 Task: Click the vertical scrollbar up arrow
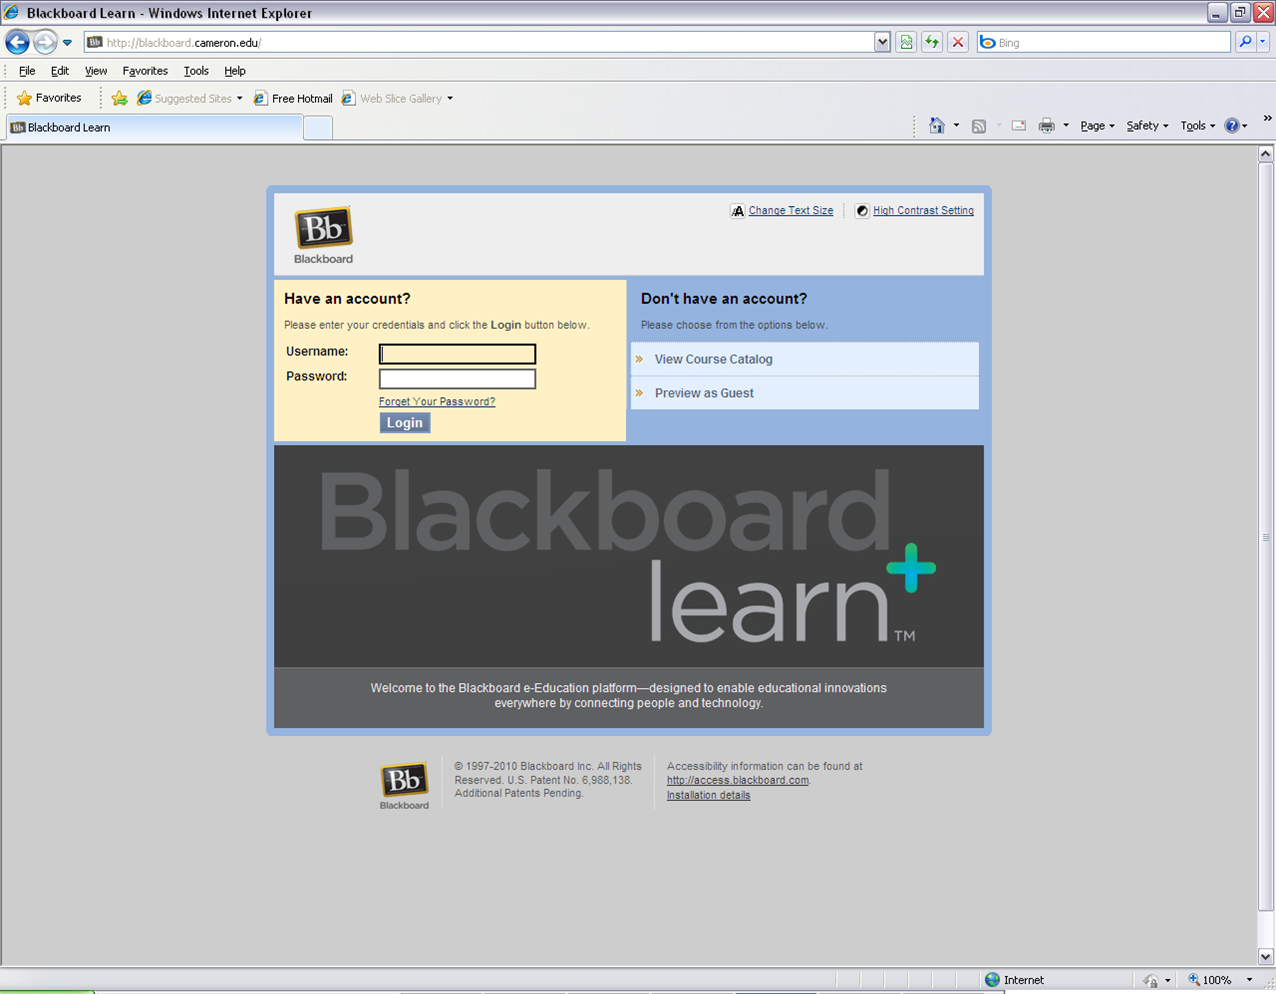pyautogui.click(x=1266, y=154)
